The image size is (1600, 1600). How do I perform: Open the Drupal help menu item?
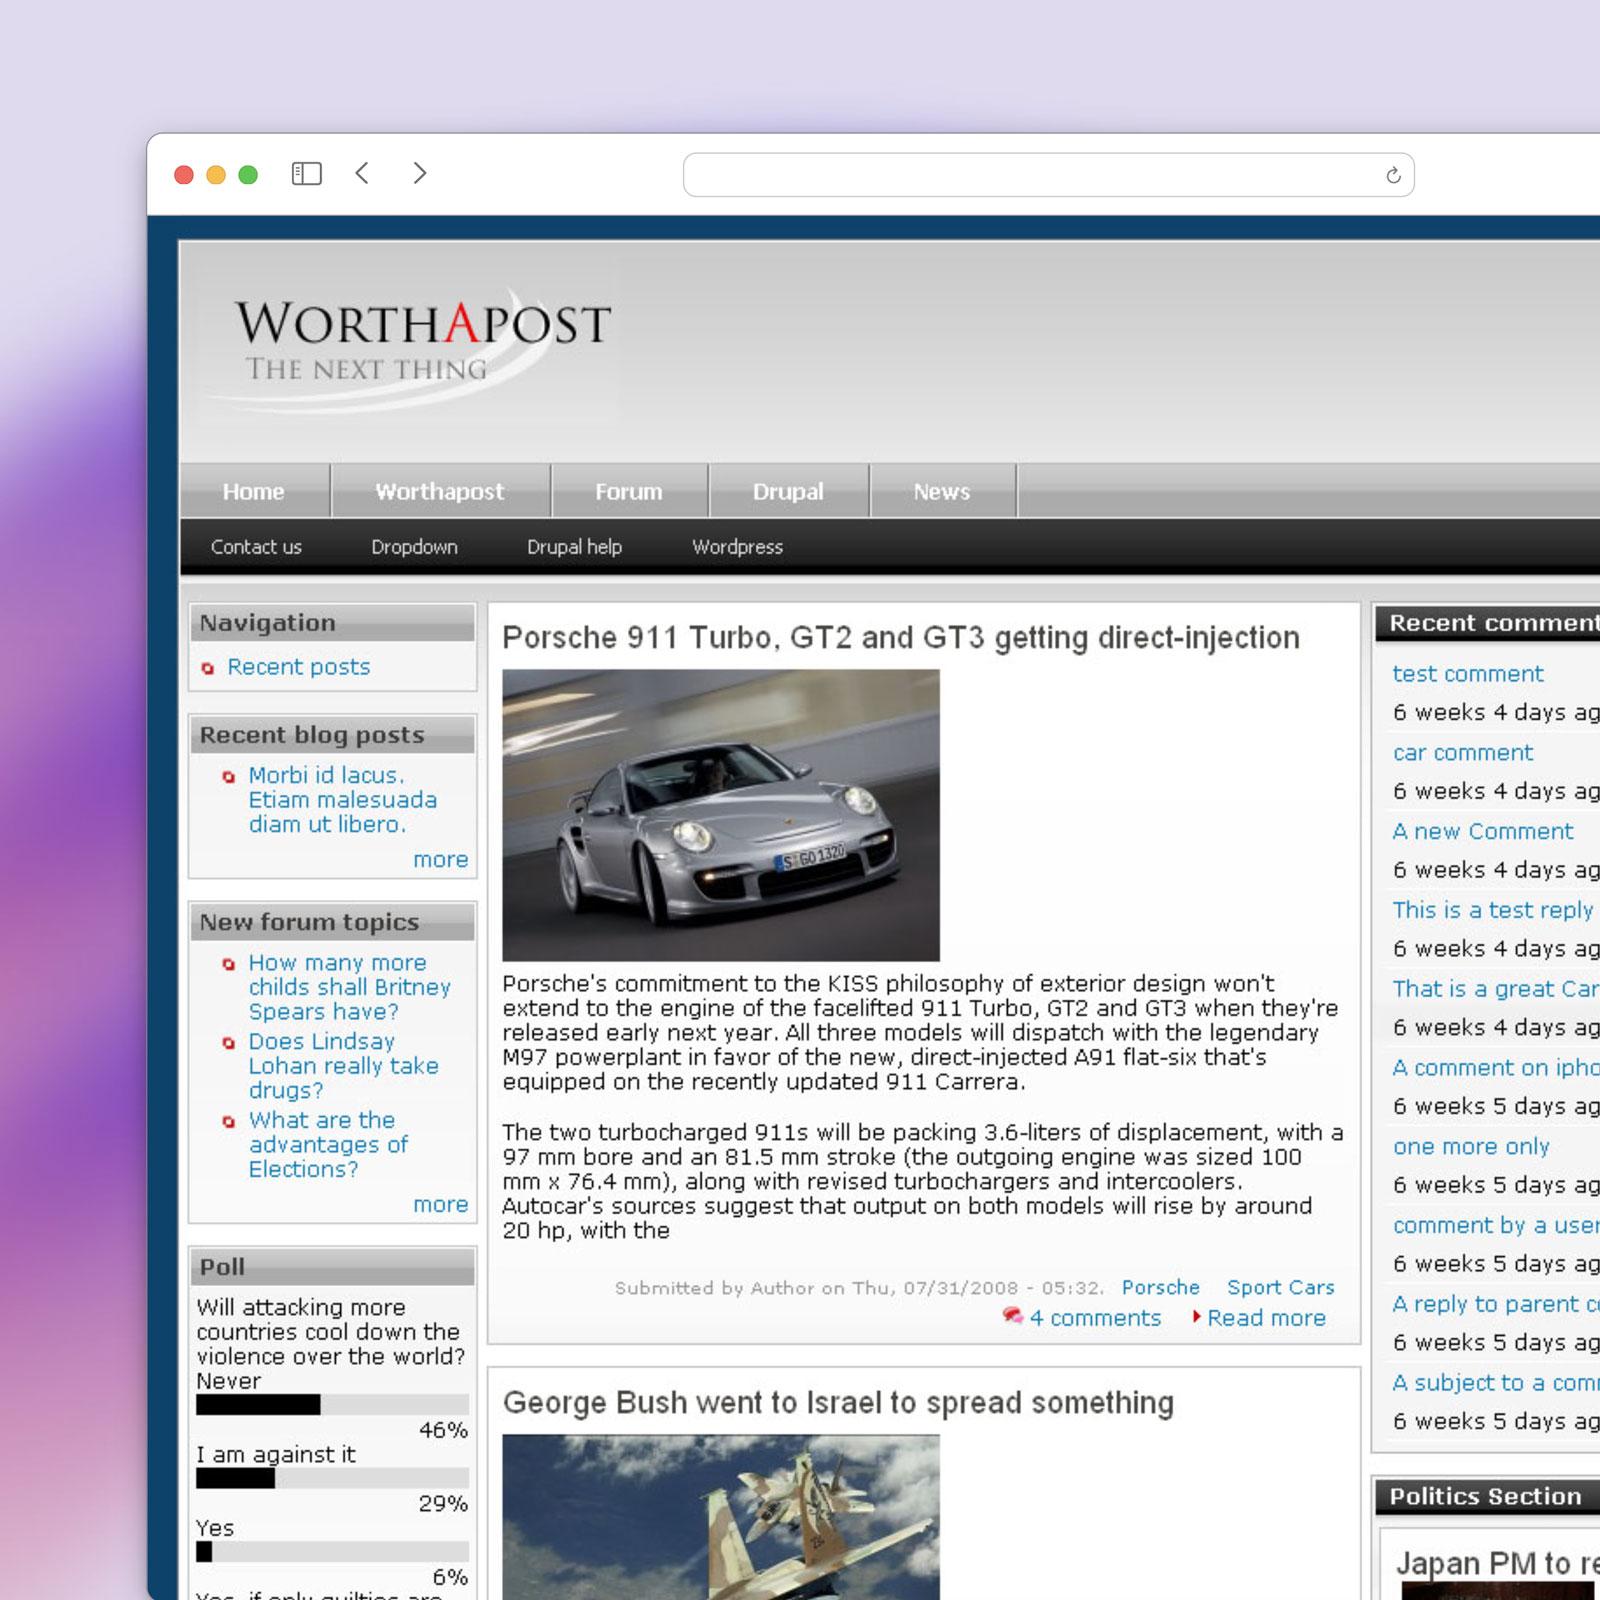coord(574,547)
